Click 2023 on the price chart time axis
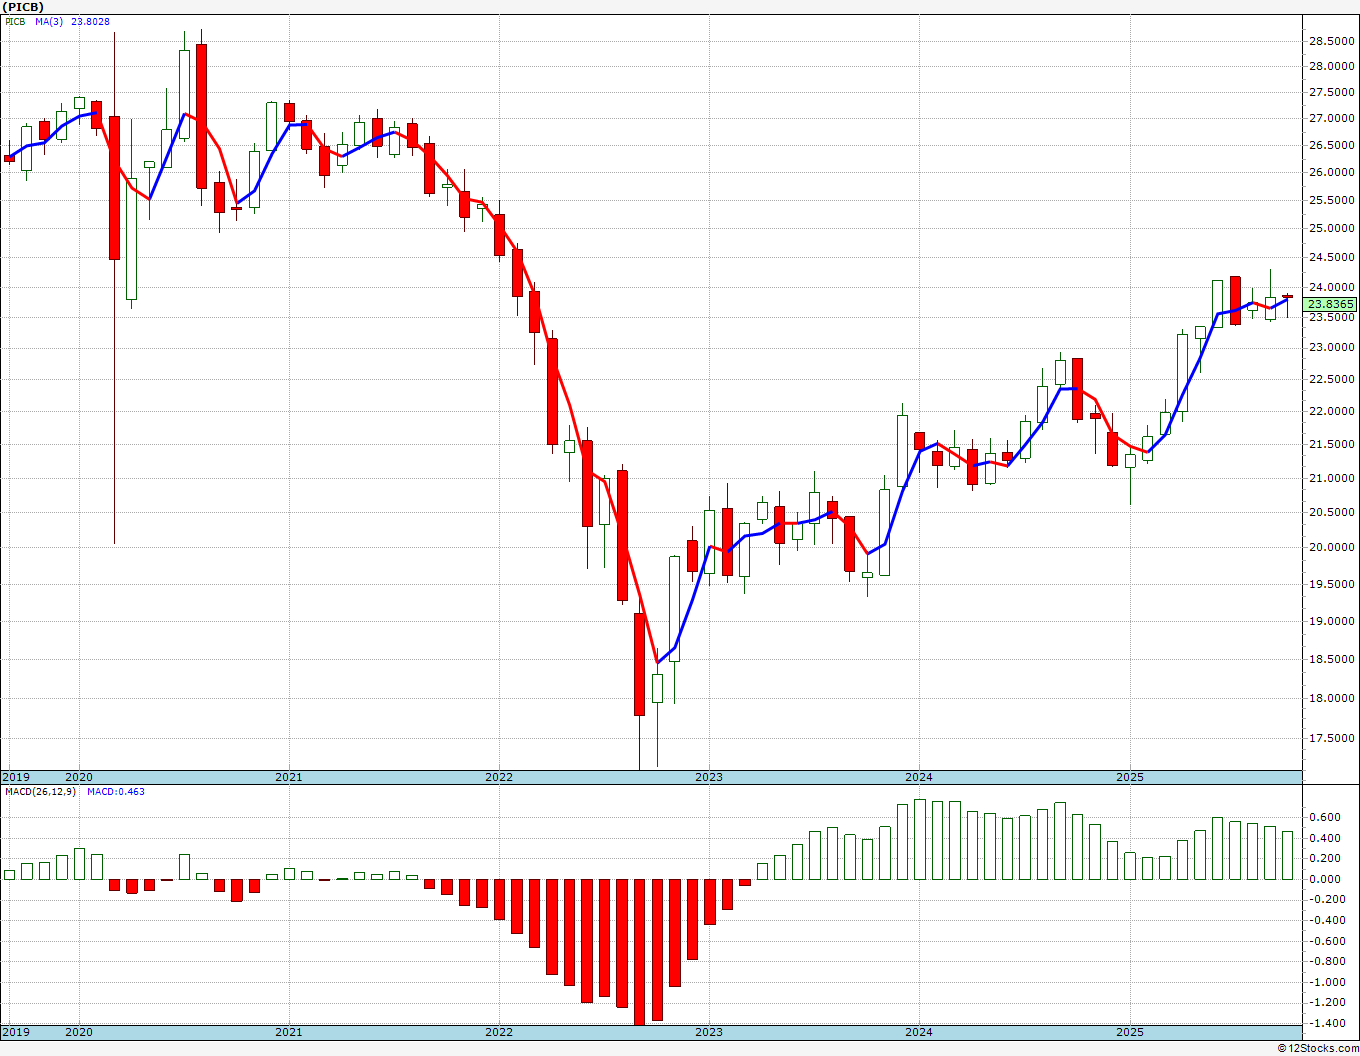This screenshot has height=1056, width=1360. [708, 777]
